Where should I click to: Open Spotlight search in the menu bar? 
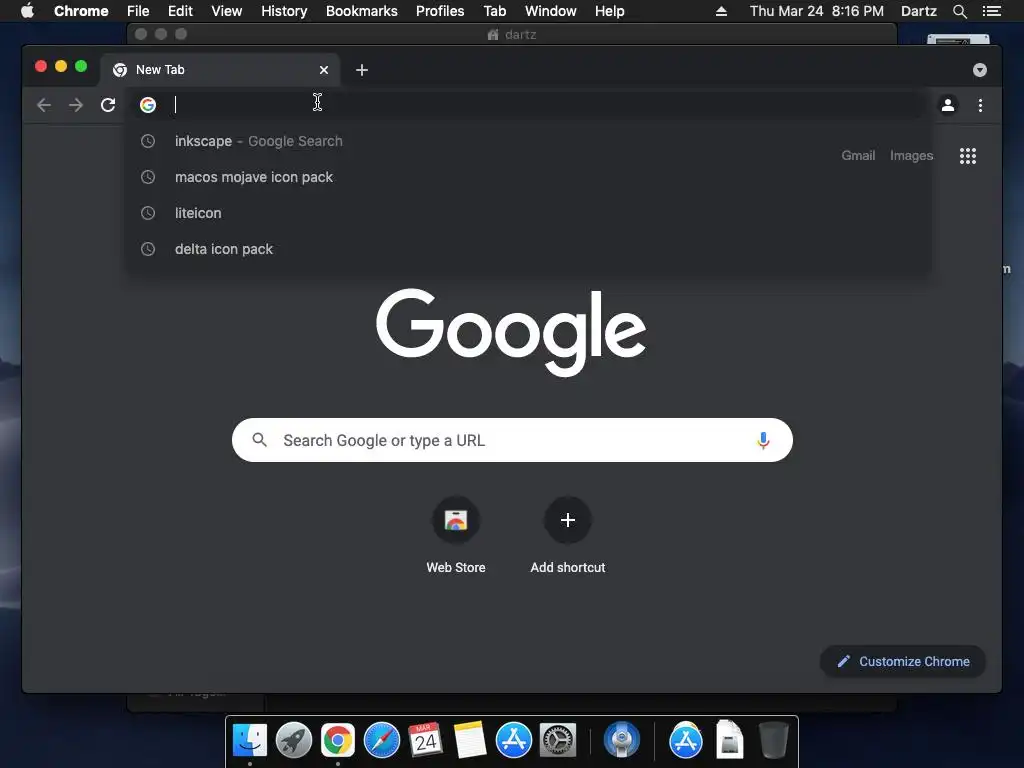(959, 11)
